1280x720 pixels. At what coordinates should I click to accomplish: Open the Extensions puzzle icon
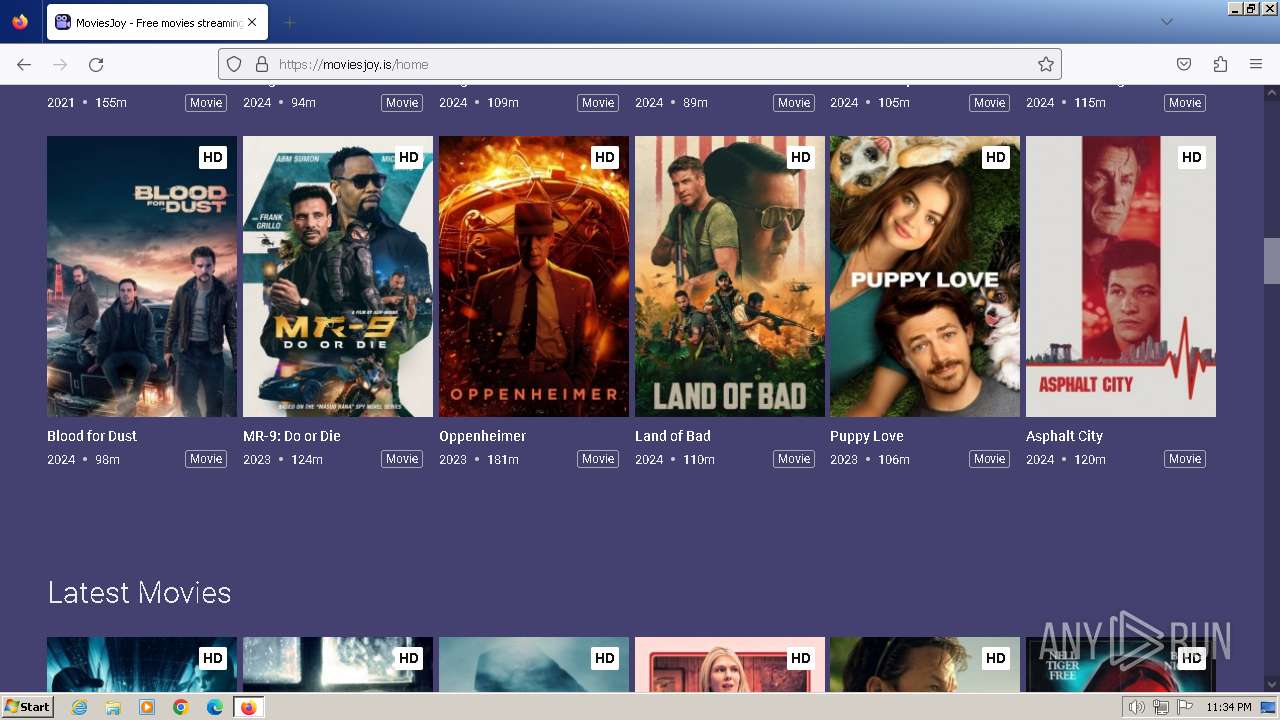(1220, 64)
